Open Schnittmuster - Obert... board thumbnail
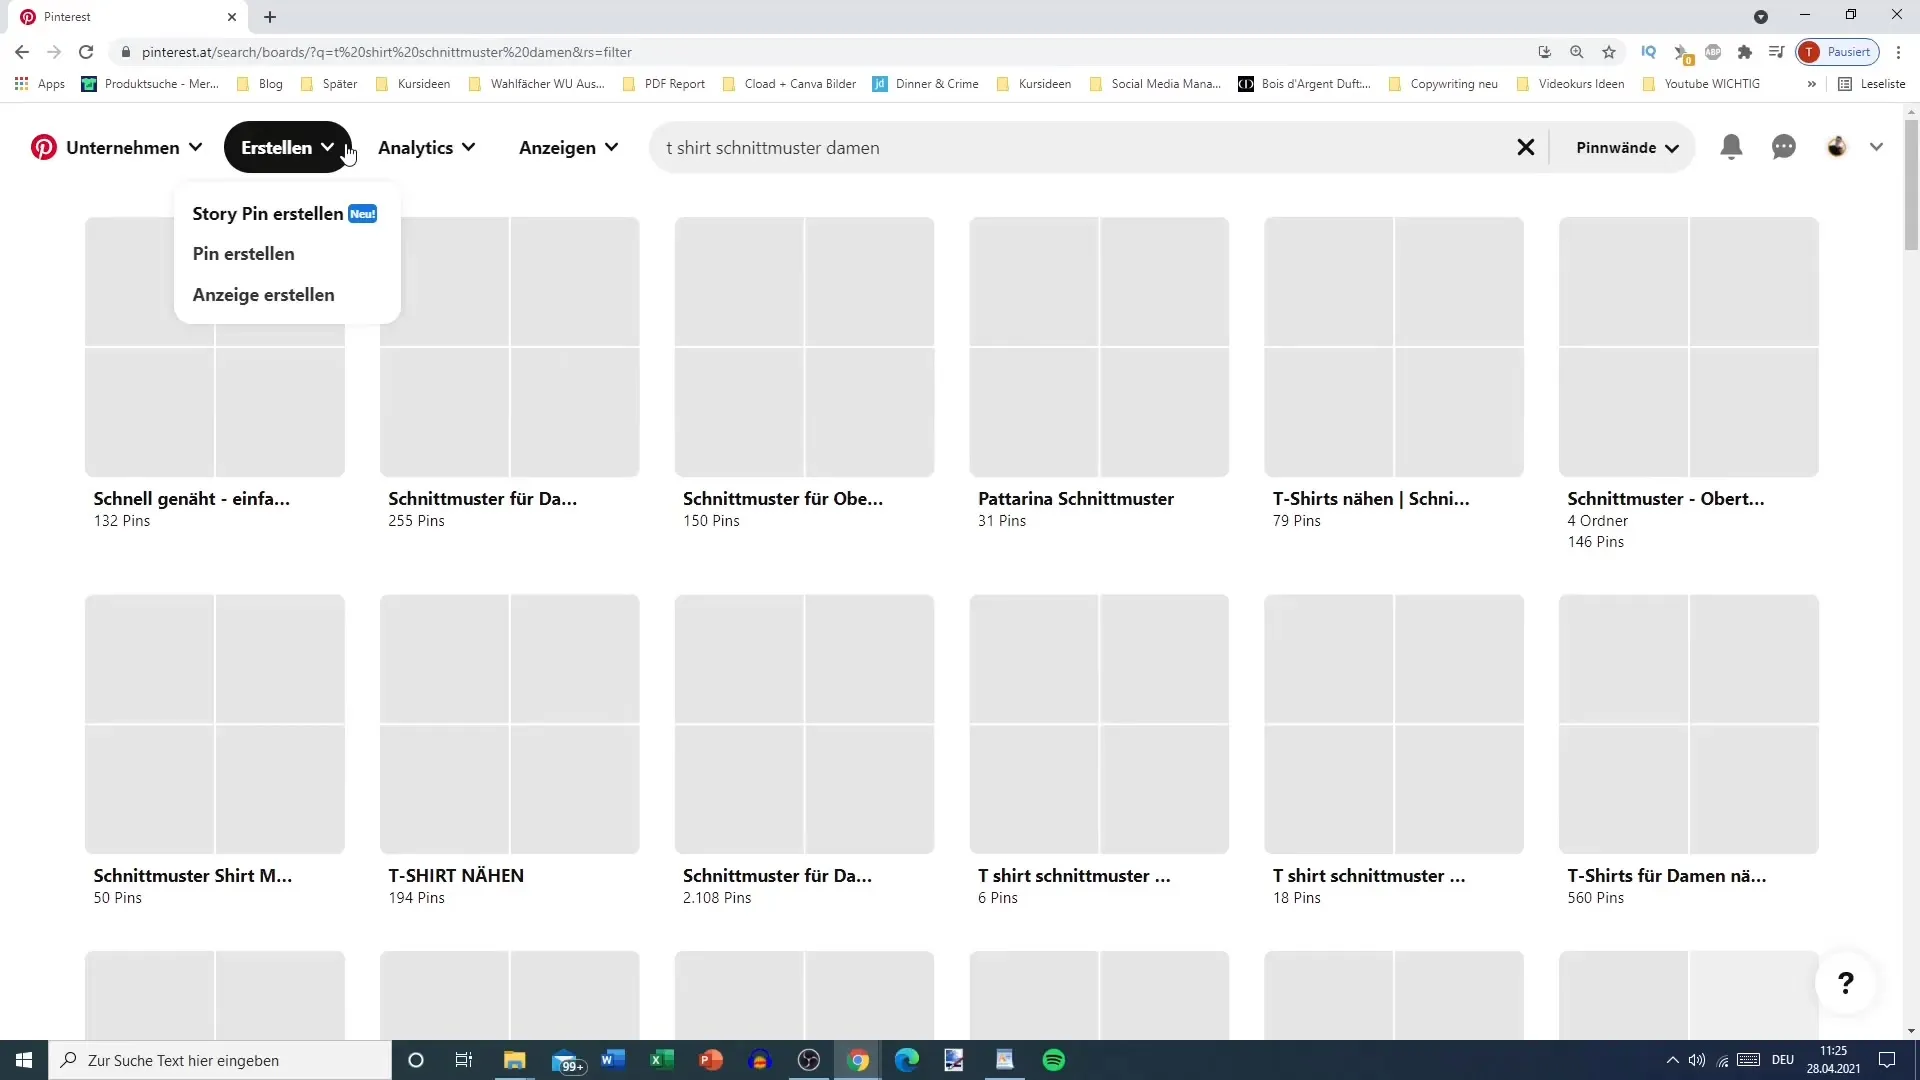The height and width of the screenshot is (1080, 1920). tap(1689, 347)
